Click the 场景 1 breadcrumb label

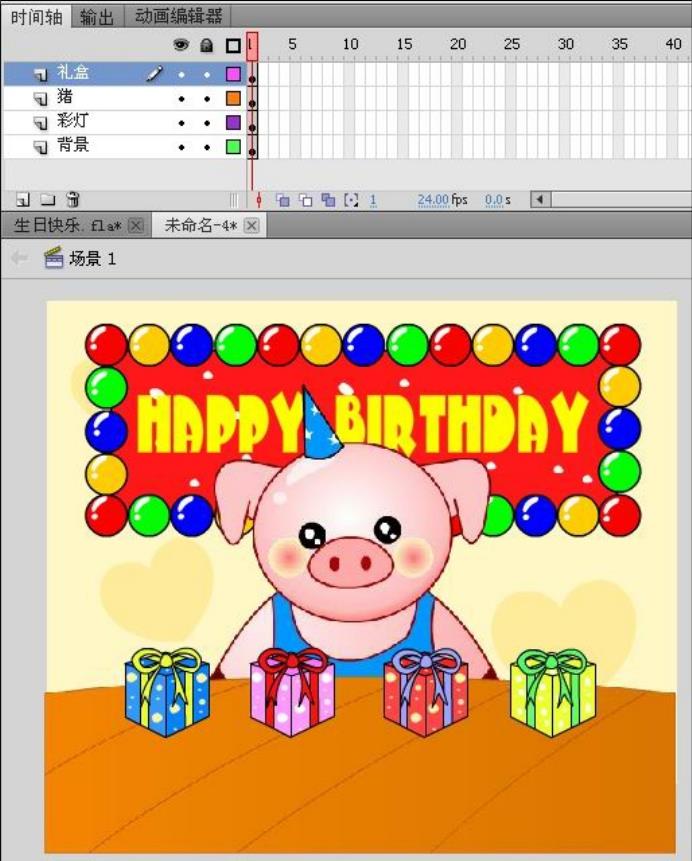[92, 258]
